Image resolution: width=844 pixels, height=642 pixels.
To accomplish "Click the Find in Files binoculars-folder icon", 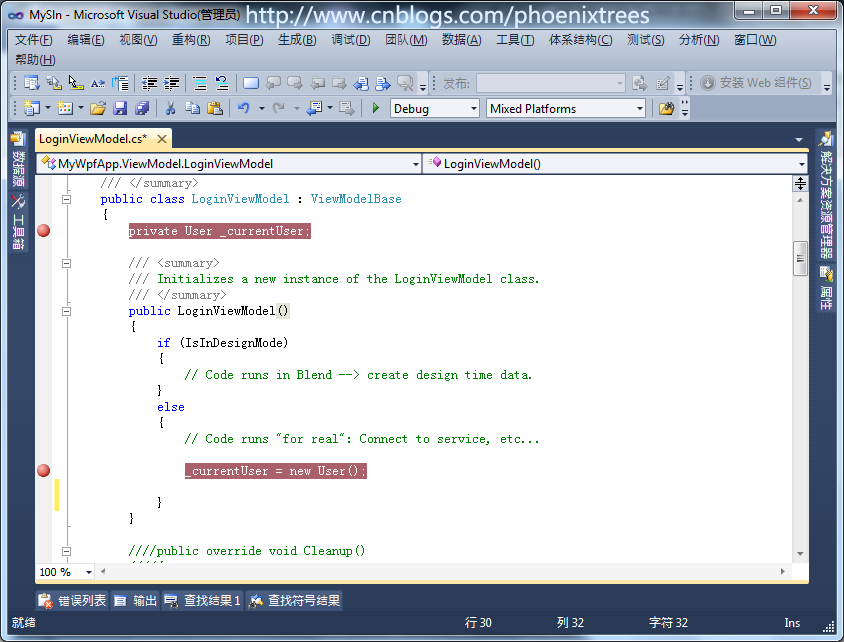I will [x=666, y=109].
